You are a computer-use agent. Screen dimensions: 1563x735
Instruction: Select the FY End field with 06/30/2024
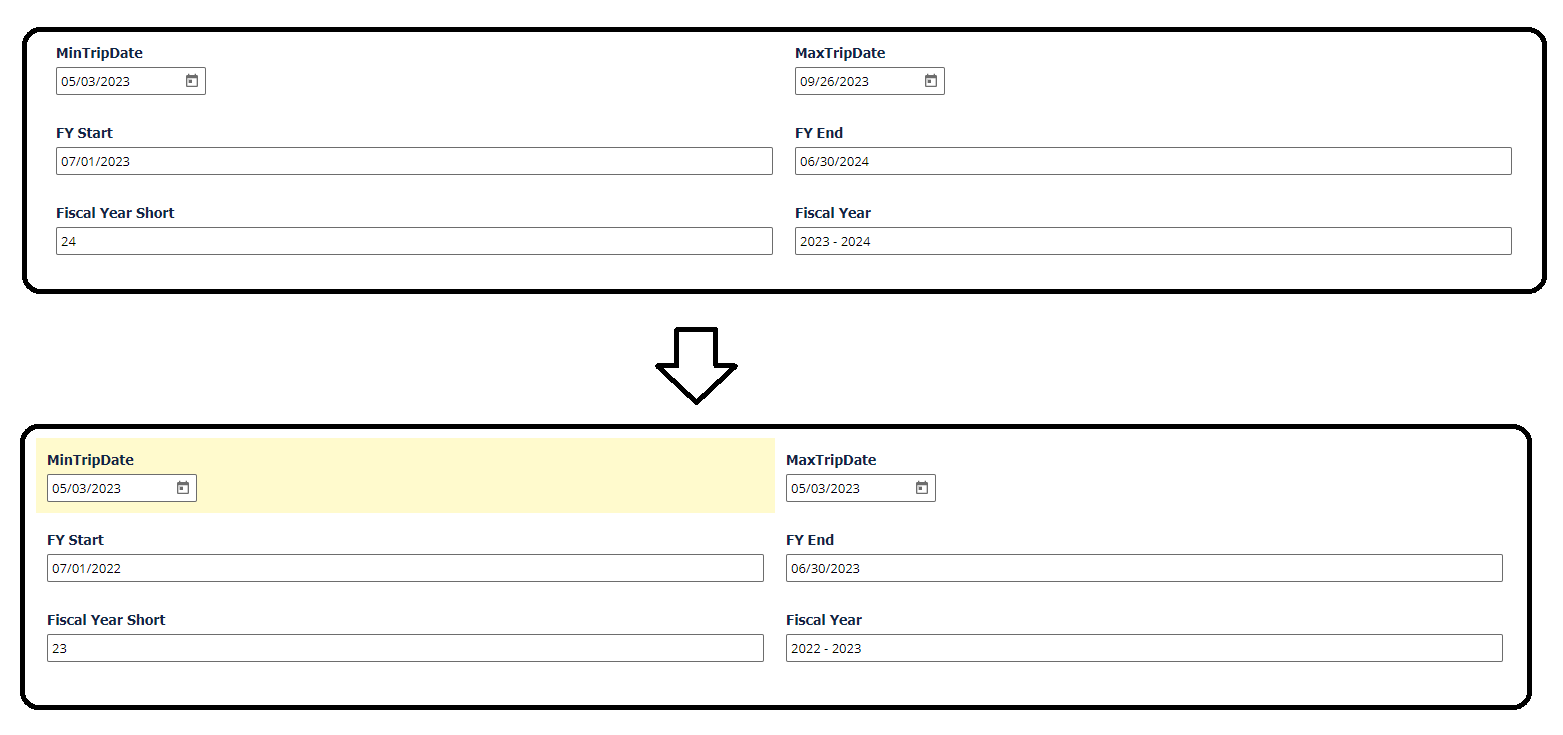click(1153, 161)
